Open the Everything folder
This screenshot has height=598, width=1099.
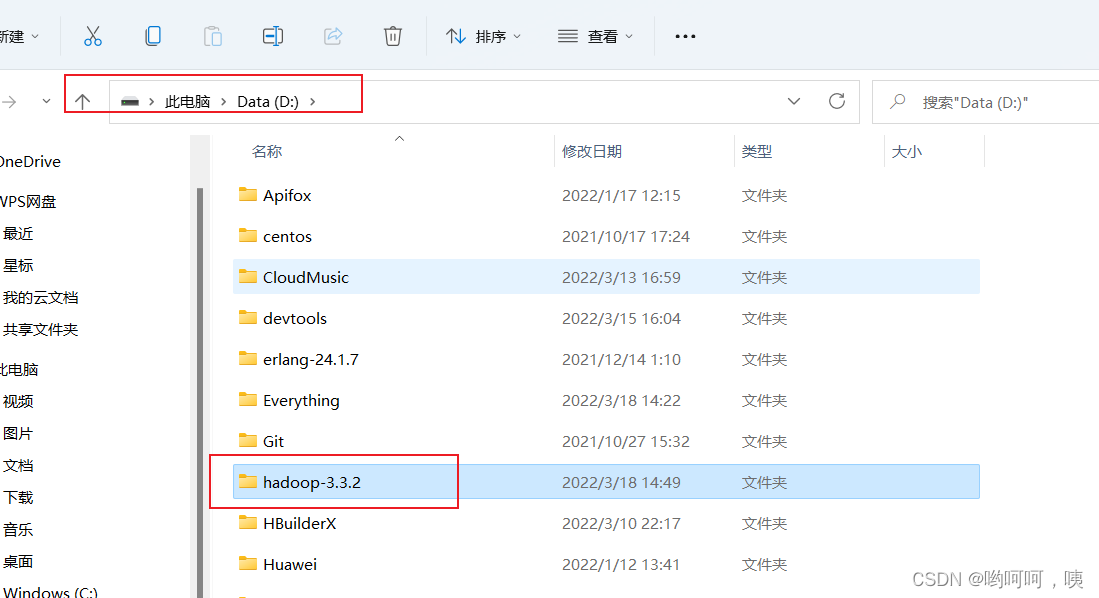point(300,400)
